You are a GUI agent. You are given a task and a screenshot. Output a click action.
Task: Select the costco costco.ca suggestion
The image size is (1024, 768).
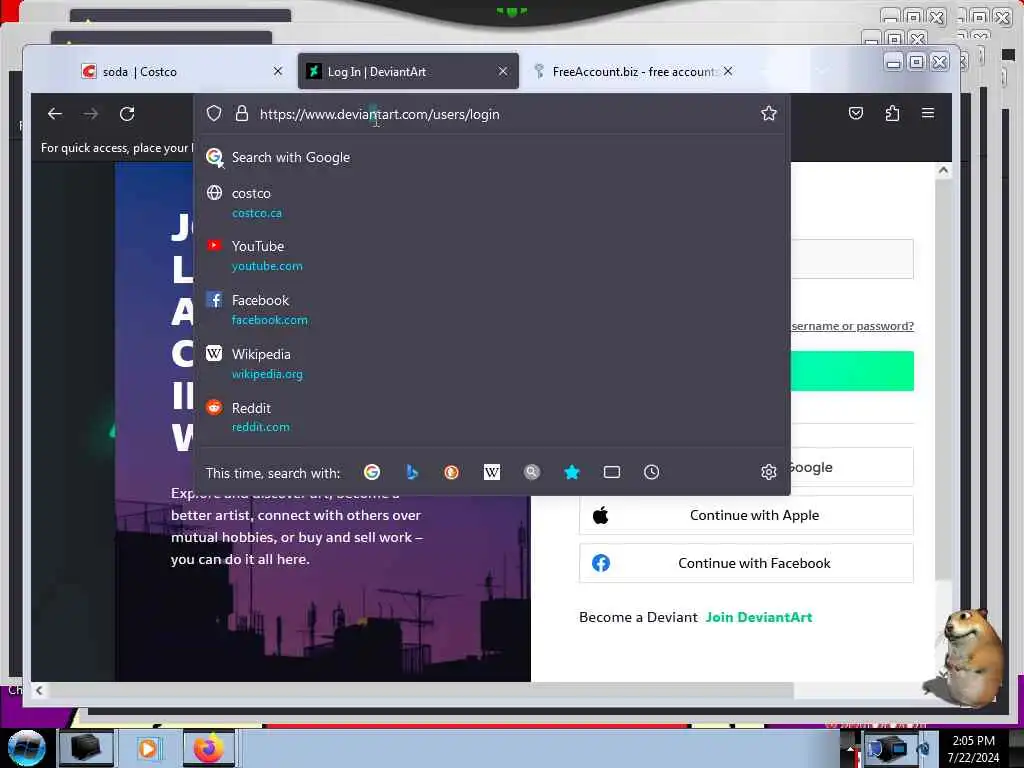click(x=492, y=203)
